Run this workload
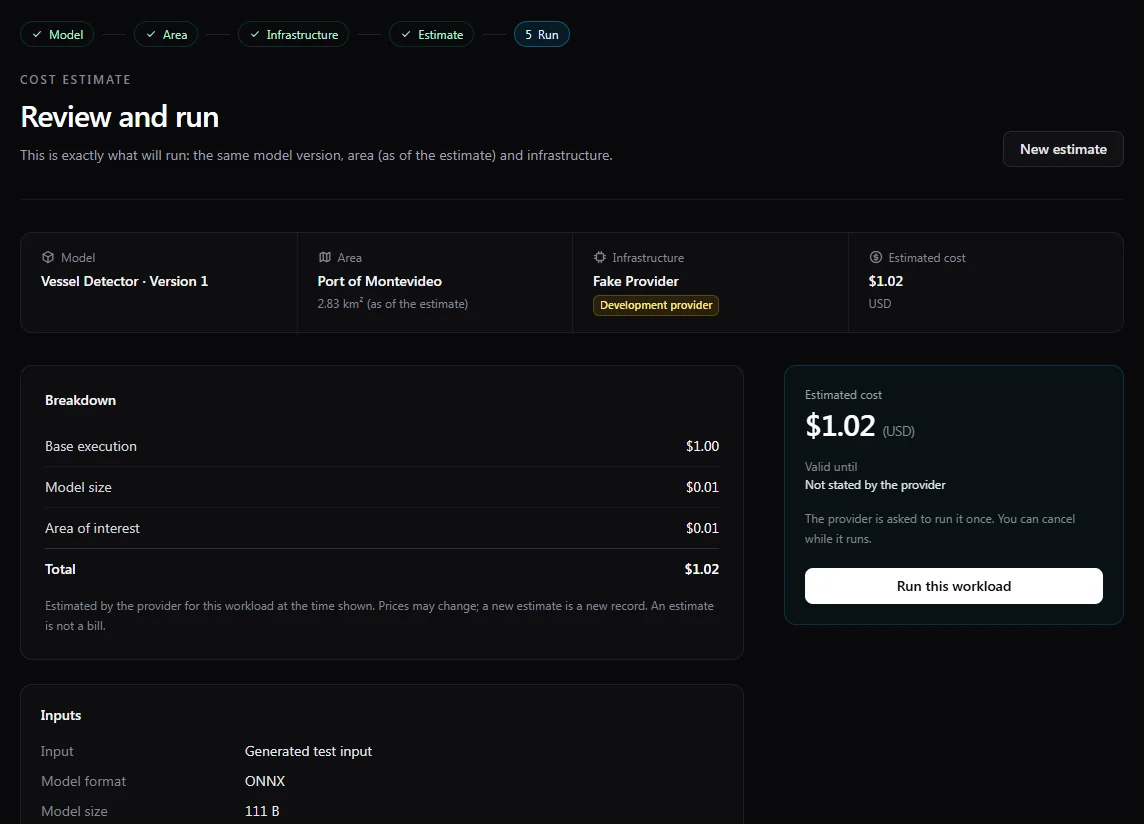 pos(954,586)
